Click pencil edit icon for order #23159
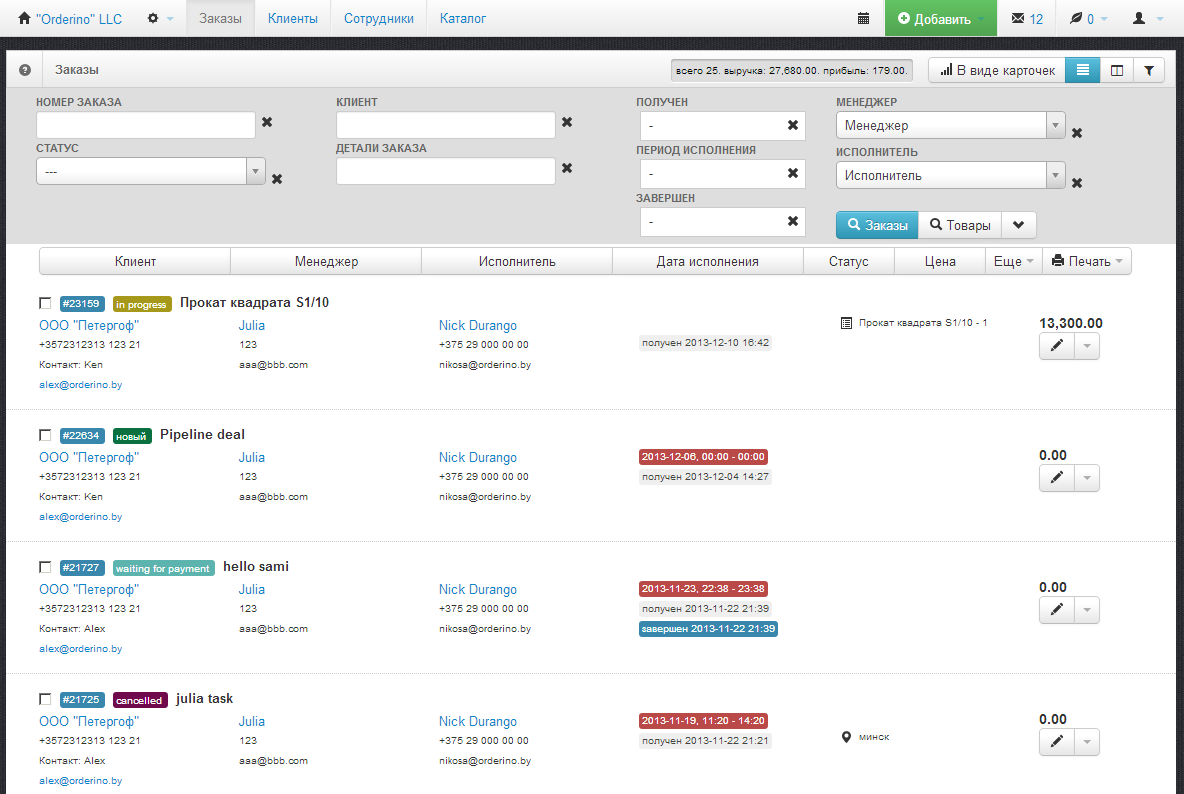 pyautogui.click(x=1056, y=346)
